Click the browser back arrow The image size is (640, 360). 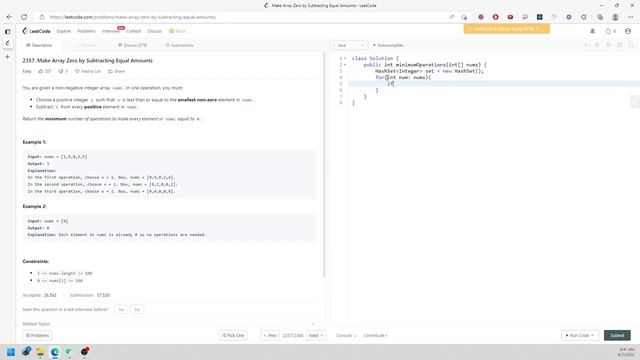point(9,17)
